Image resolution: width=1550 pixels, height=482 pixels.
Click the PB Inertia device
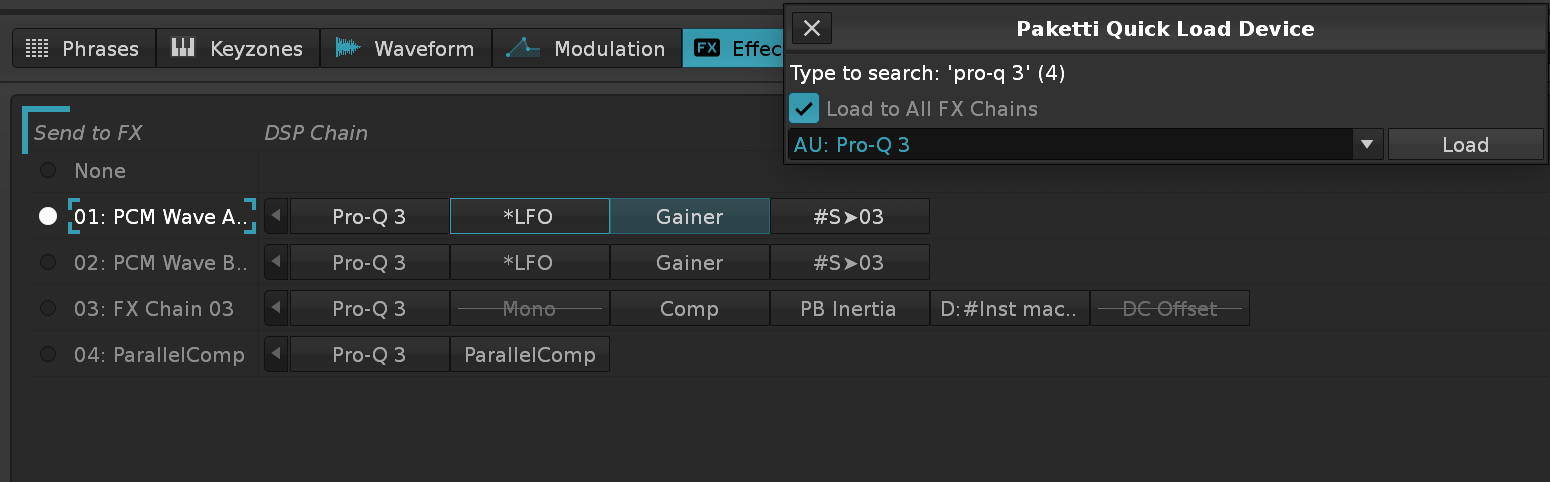click(849, 309)
